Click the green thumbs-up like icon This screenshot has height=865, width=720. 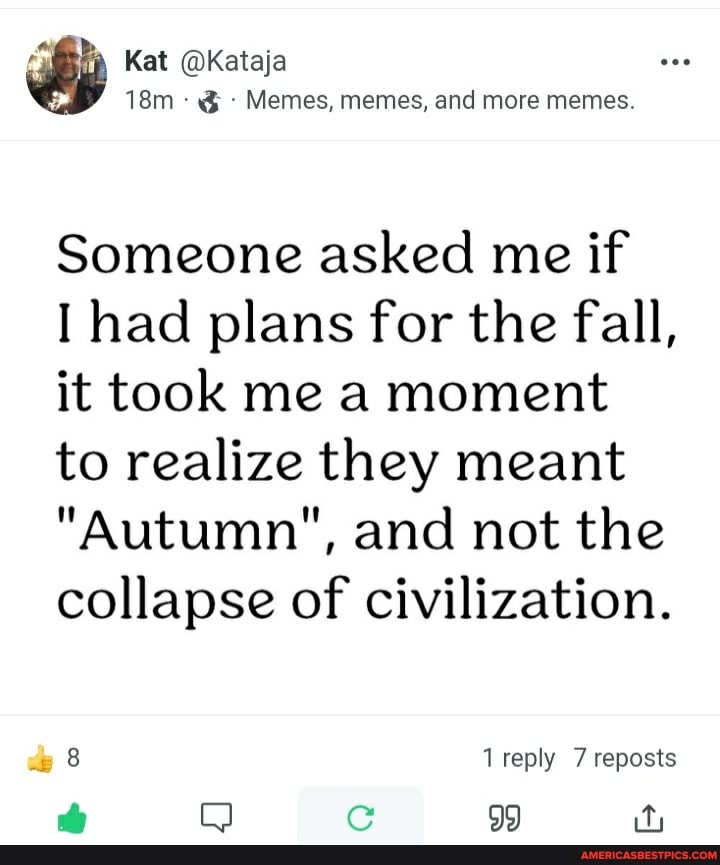pos(72,816)
